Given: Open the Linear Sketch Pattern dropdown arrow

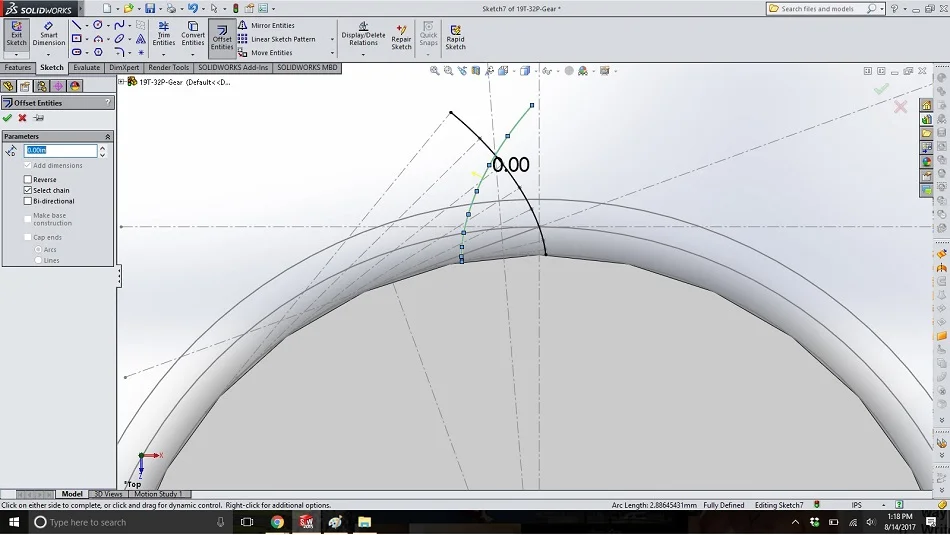Looking at the screenshot, I should (332, 39).
